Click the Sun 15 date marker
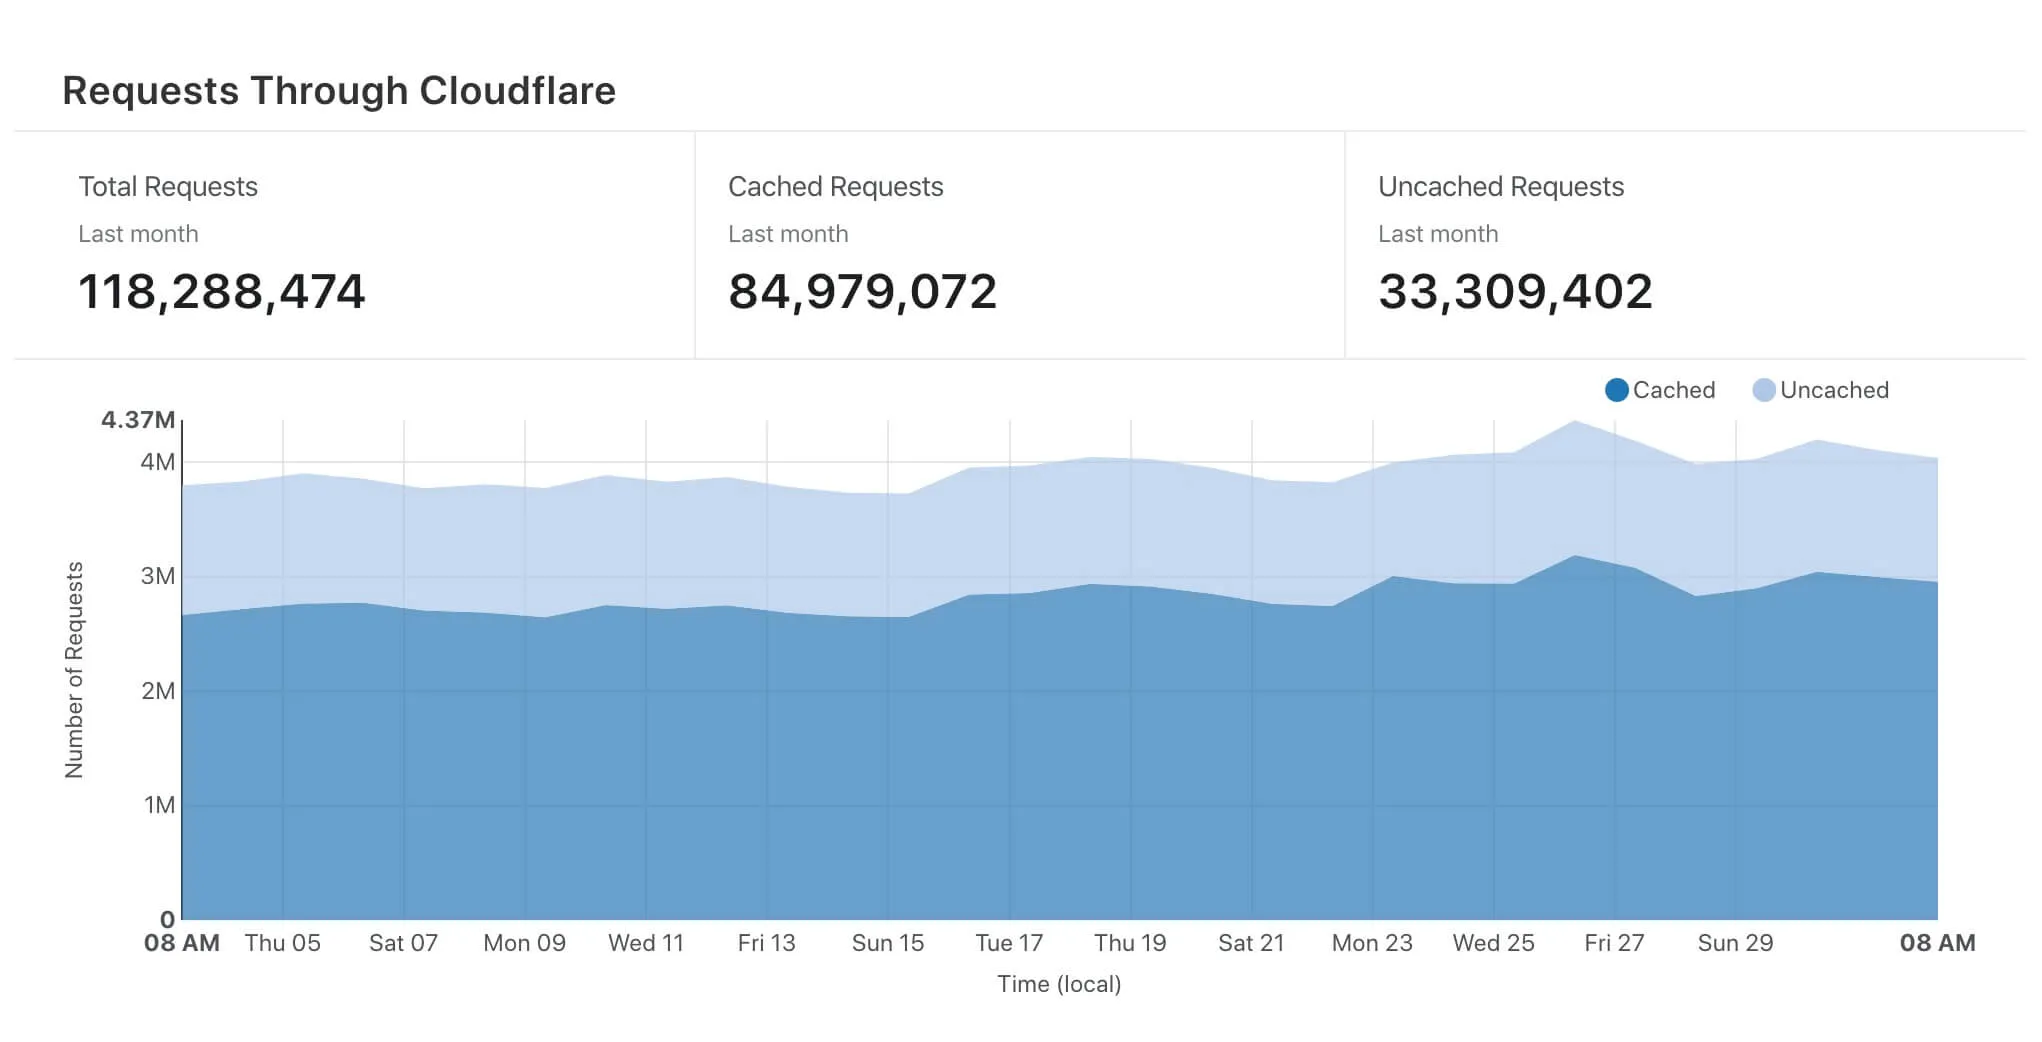Viewport: 2042px width, 1042px height. (x=887, y=943)
